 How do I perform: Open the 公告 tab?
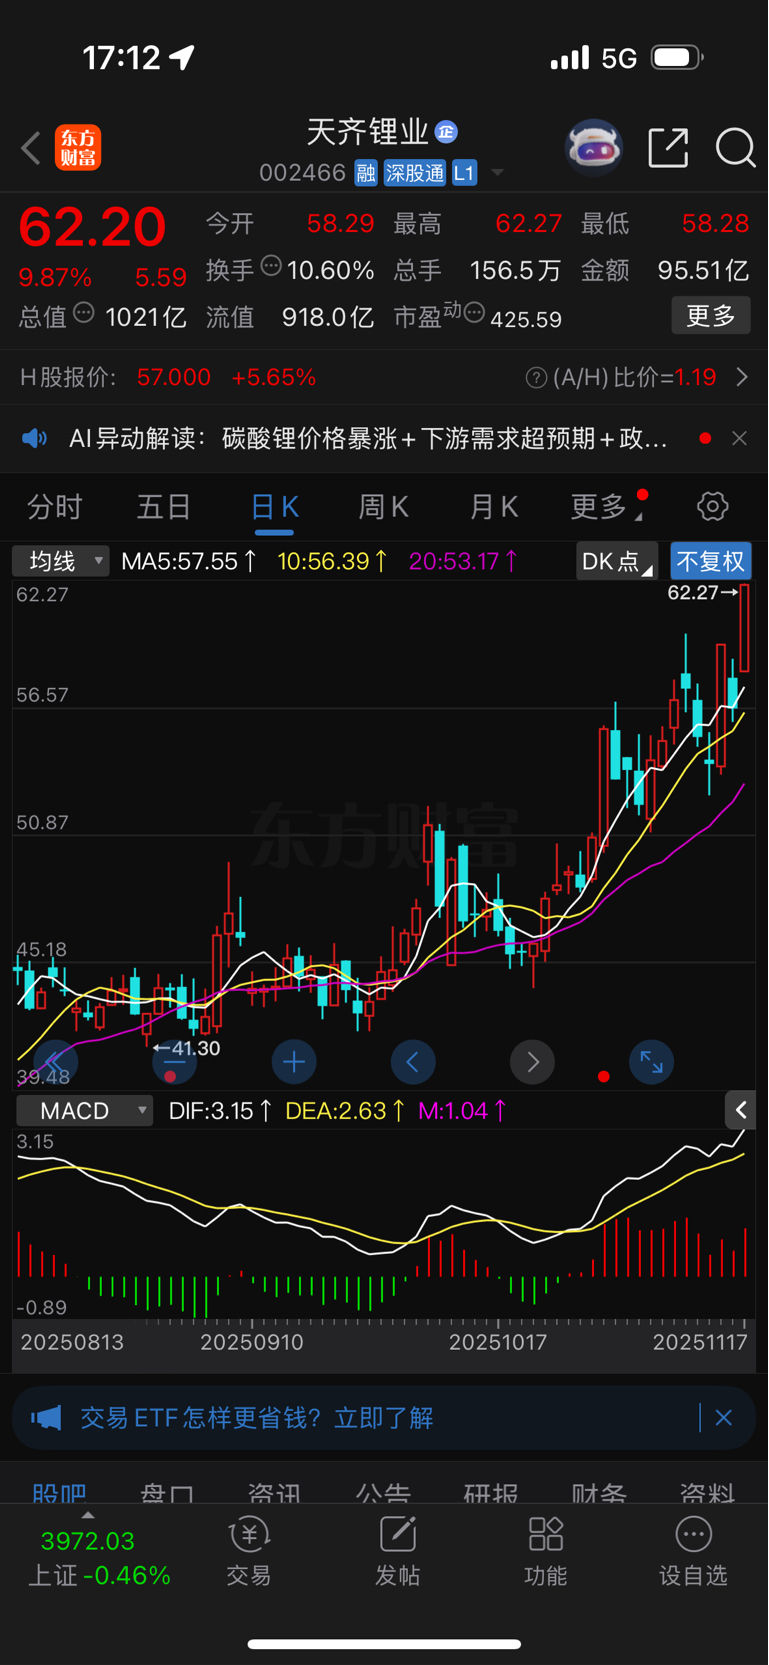coord(383,1493)
